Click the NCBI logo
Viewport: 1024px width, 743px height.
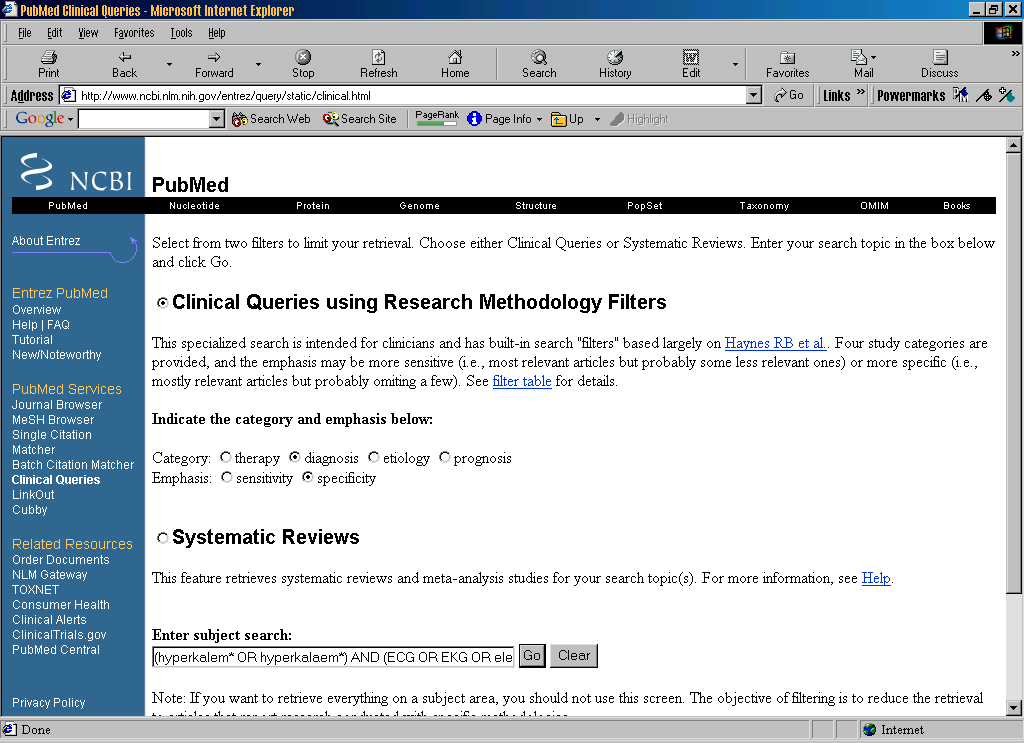(x=76, y=172)
